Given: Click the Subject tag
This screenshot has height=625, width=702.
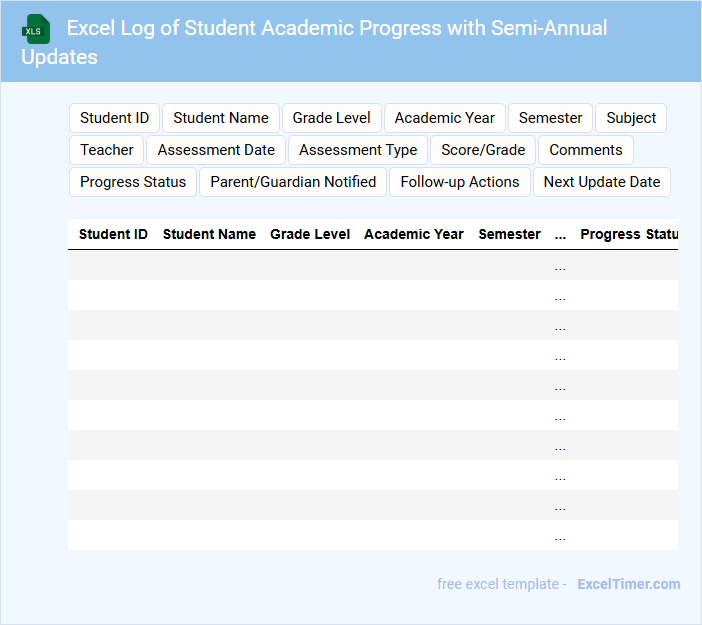Looking at the screenshot, I should 631,118.
